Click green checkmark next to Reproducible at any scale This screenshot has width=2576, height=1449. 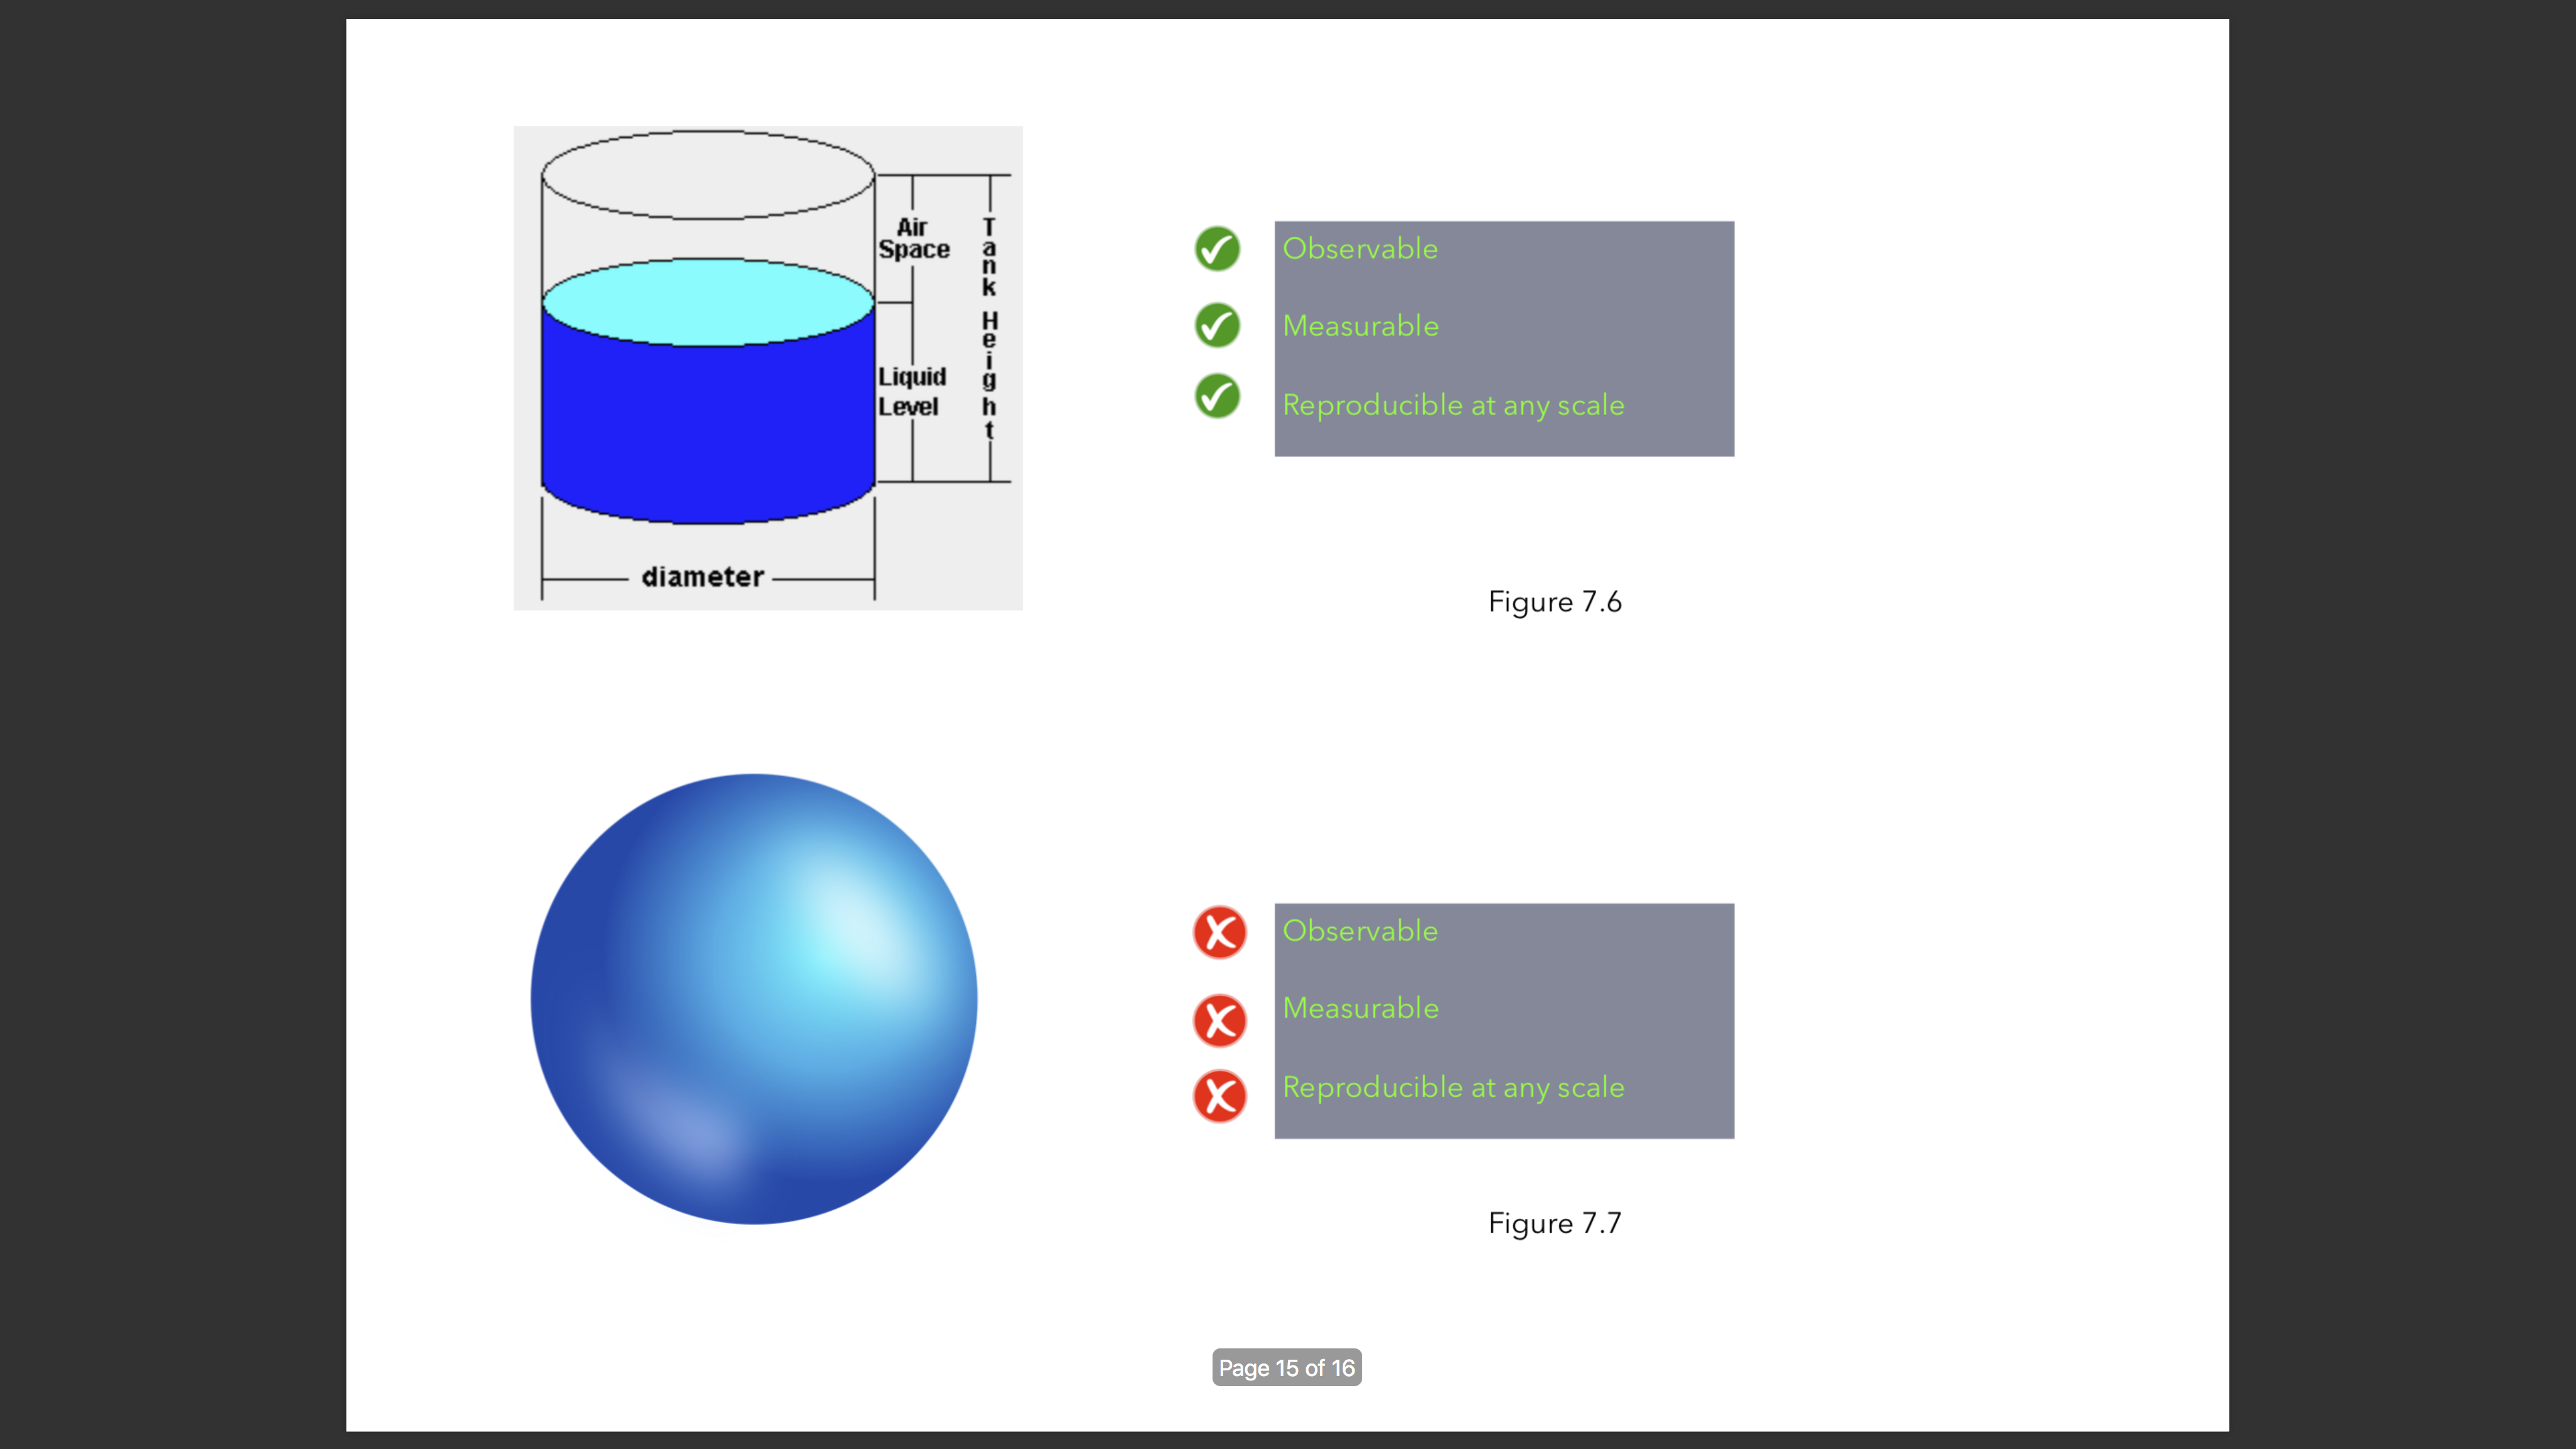[1217, 396]
